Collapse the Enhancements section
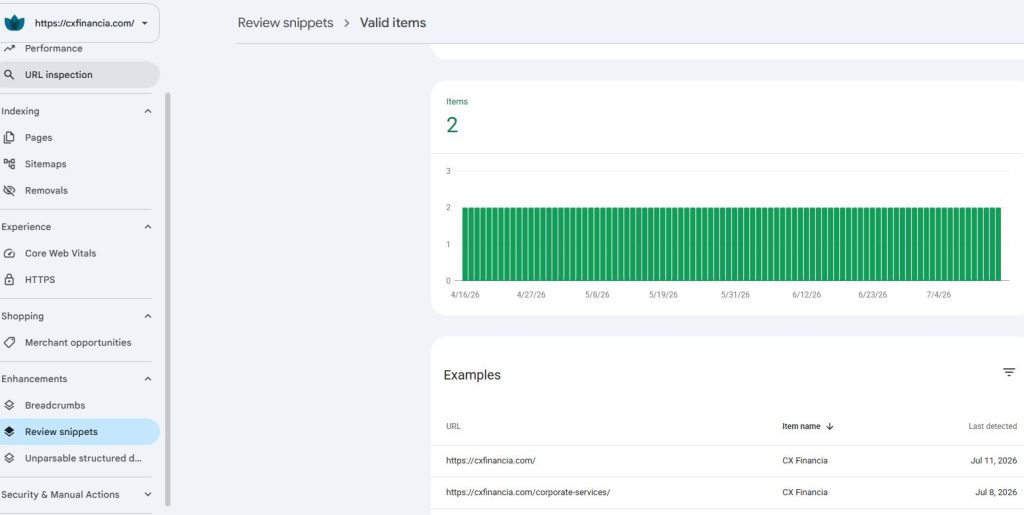The height and width of the screenshot is (515, 1024). pos(148,379)
